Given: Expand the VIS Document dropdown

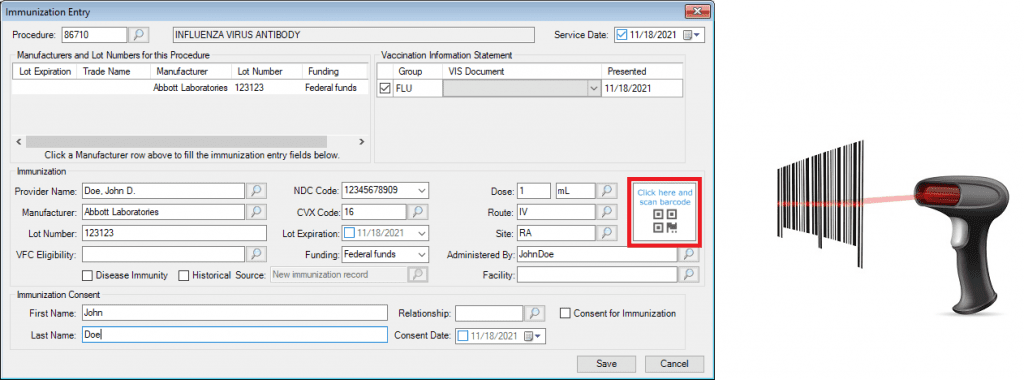Looking at the screenshot, I should coord(594,88).
